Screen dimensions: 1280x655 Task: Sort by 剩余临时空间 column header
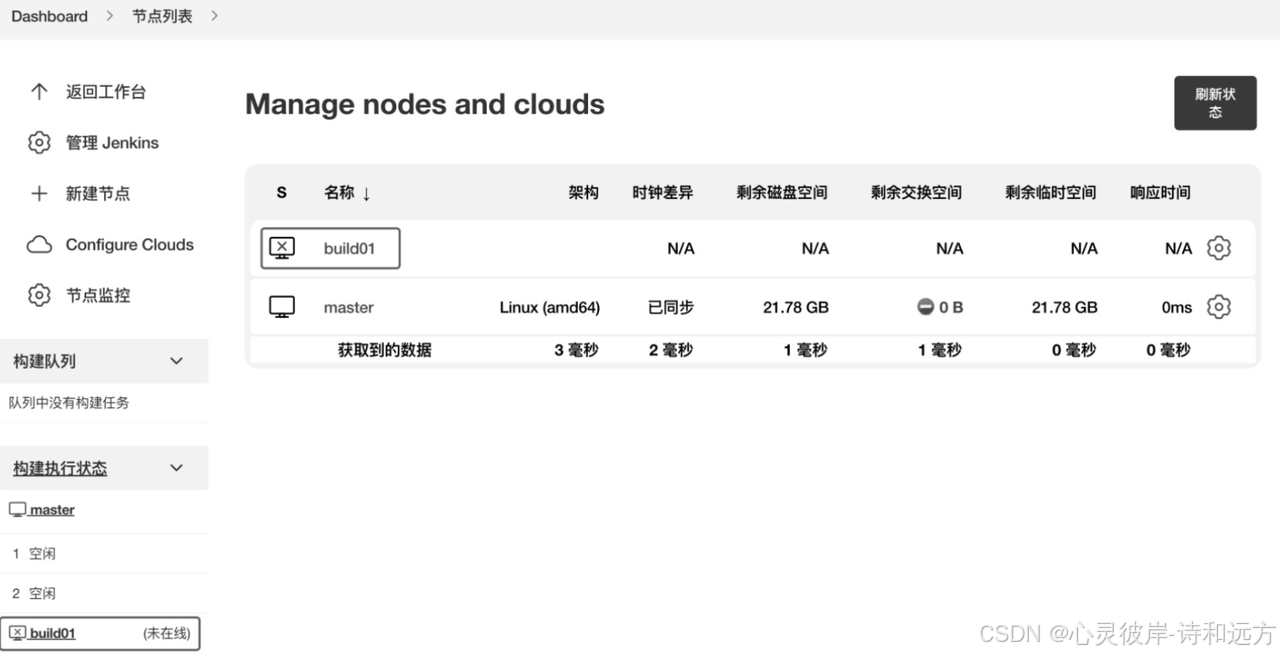pyautogui.click(x=1051, y=193)
